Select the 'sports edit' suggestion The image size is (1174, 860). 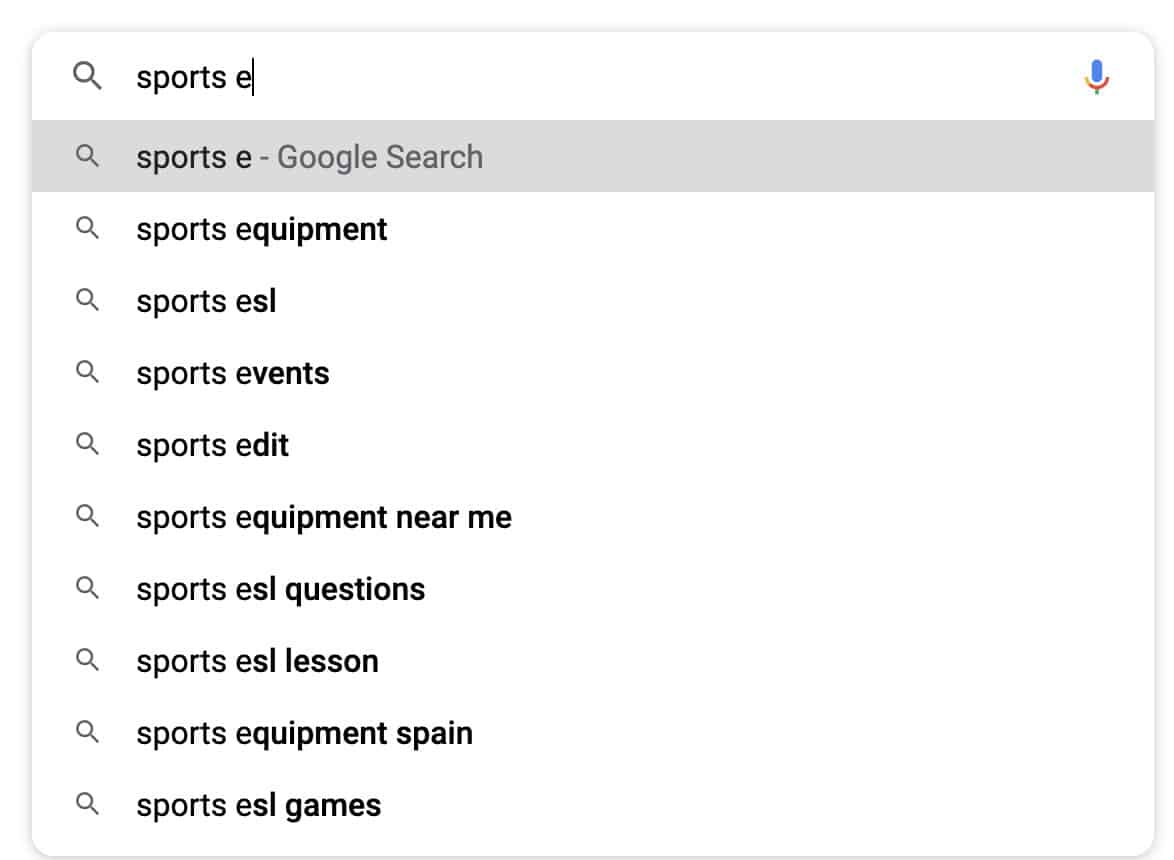pyautogui.click(x=211, y=444)
